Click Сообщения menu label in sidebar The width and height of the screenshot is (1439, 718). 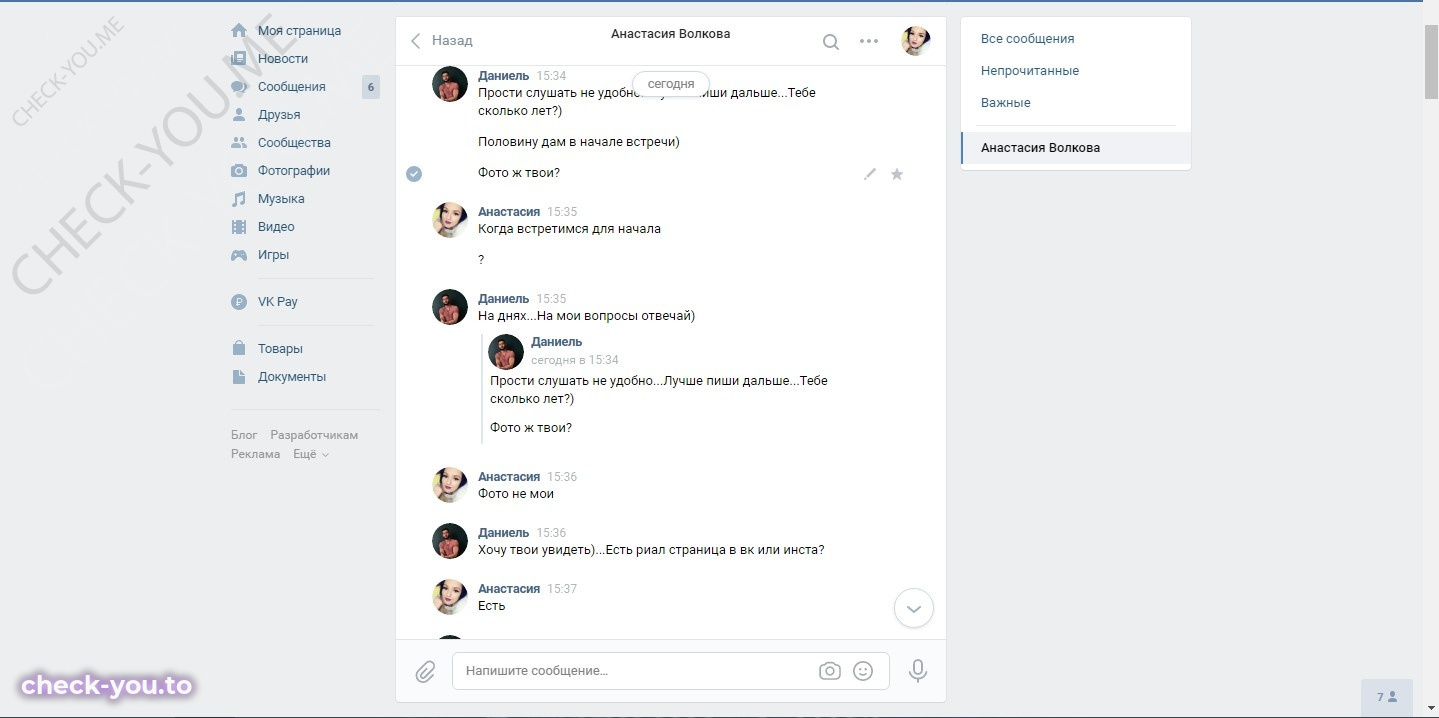292,87
